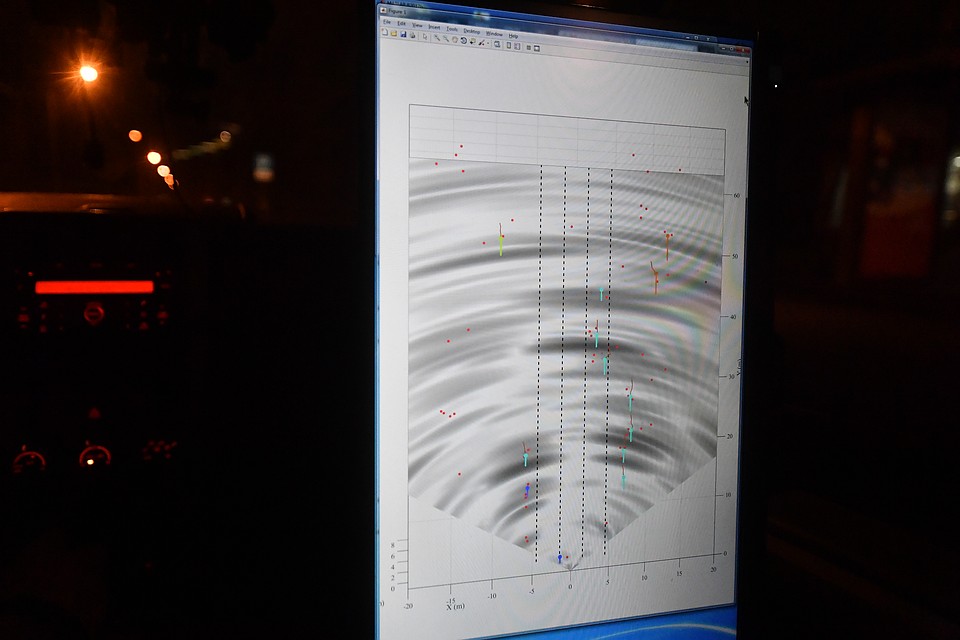960x640 pixels.
Task: Click the Figure 1 window icon
Action: tap(384, 9)
